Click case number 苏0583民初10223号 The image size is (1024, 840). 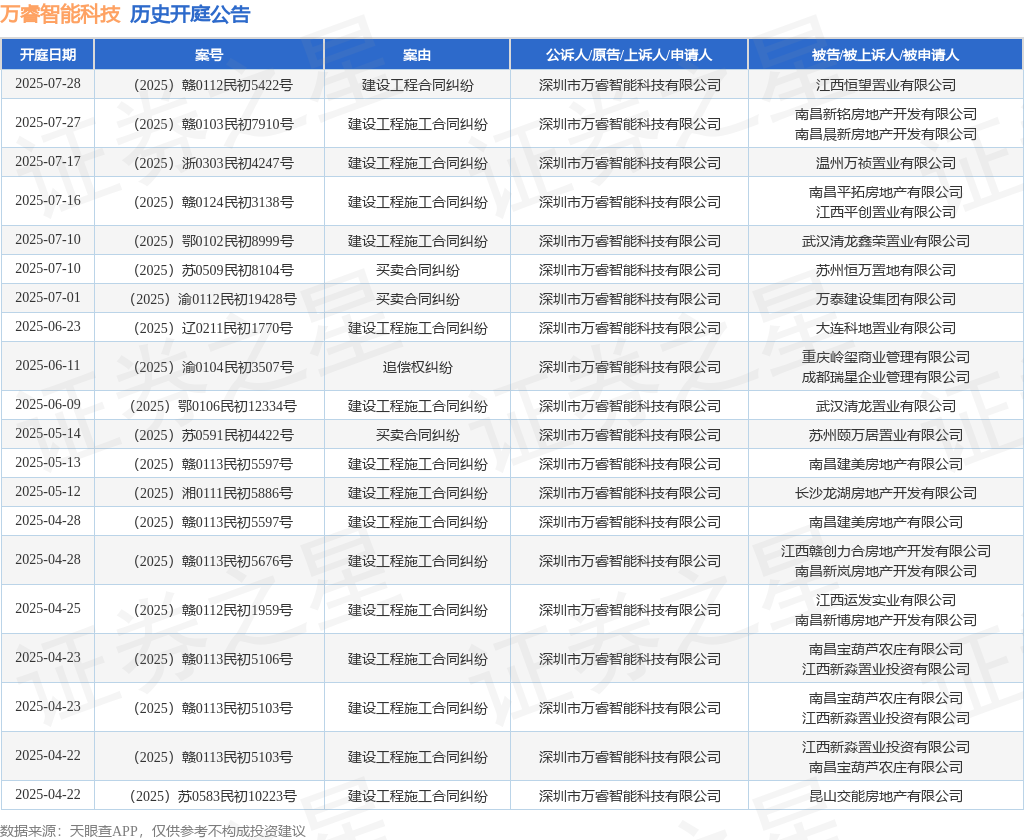pyautogui.click(x=213, y=796)
